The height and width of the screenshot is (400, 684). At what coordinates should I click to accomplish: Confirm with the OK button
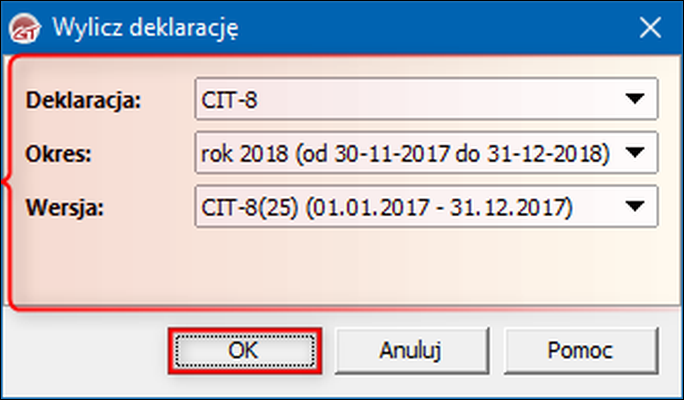[x=245, y=351]
